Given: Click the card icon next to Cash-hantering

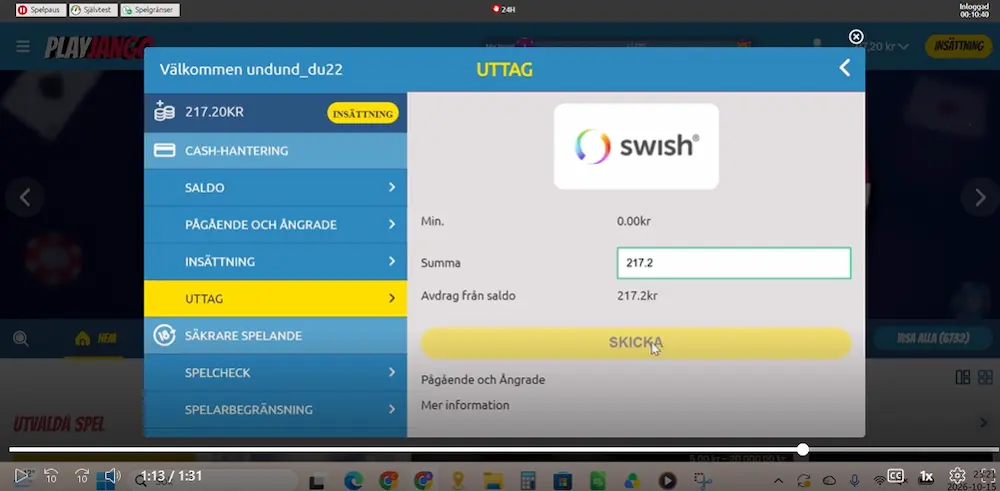Looking at the screenshot, I should [x=165, y=150].
